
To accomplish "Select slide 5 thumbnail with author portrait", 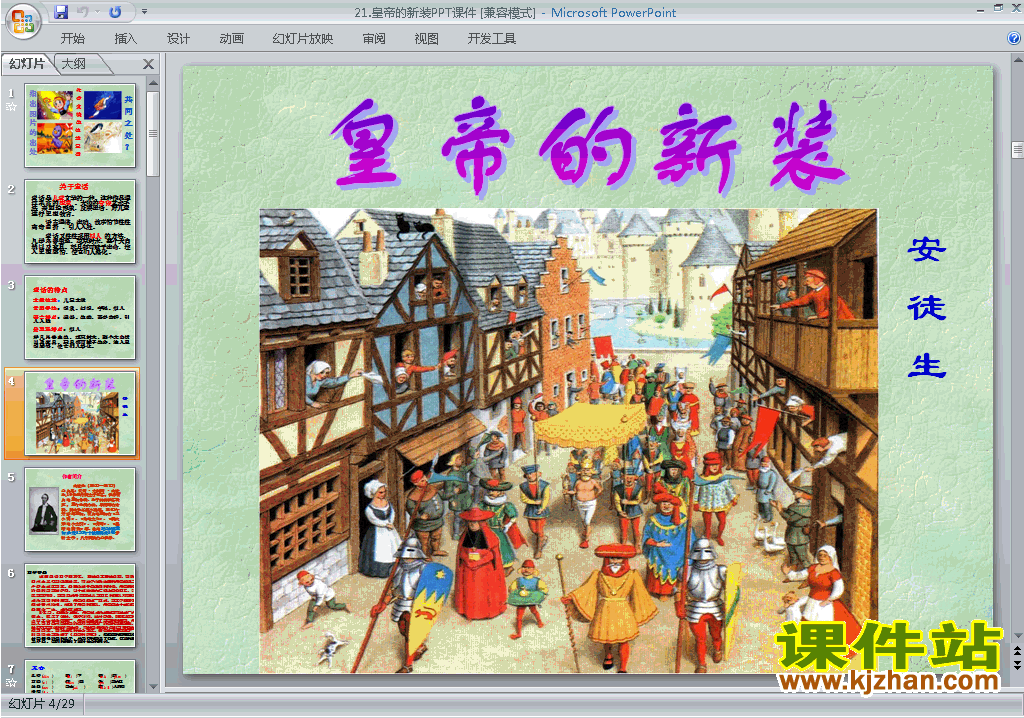I will tap(80, 510).
